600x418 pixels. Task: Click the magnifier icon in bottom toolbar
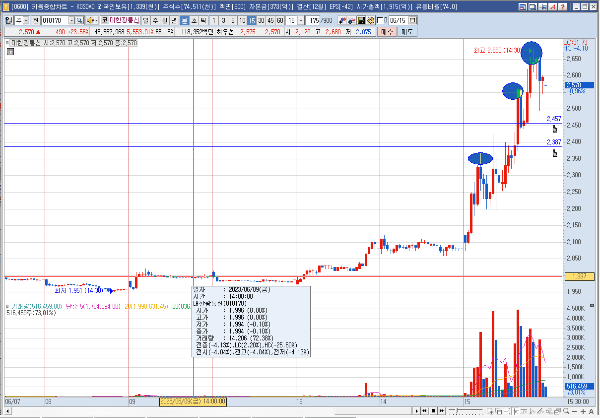tap(566, 411)
